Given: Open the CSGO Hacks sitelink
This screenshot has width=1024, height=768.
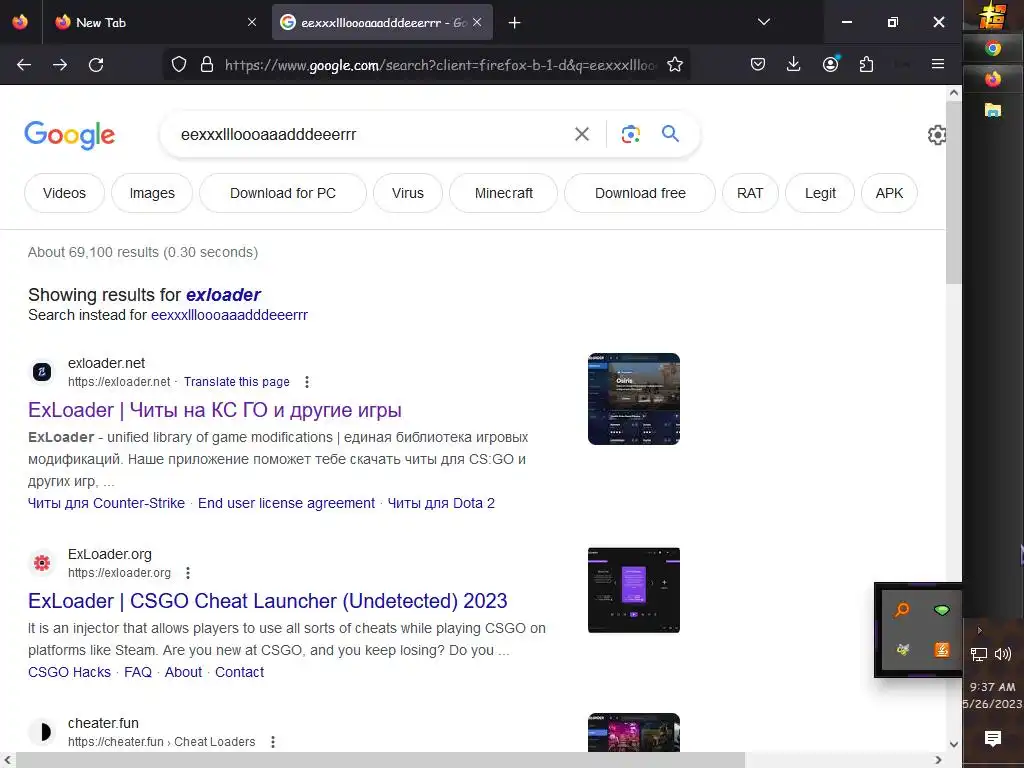Looking at the screenshot, I should (x=69, y=673).
